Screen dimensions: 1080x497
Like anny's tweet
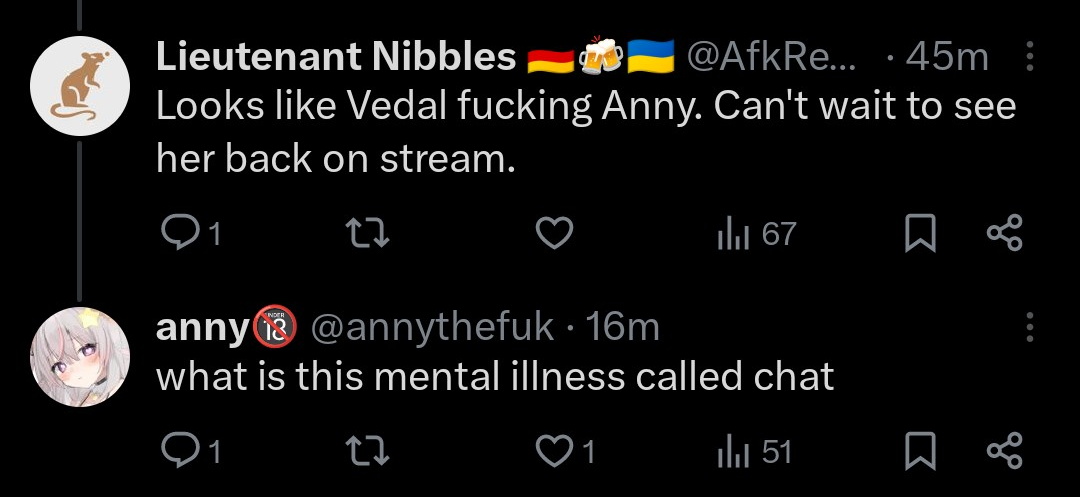point(554,452)
